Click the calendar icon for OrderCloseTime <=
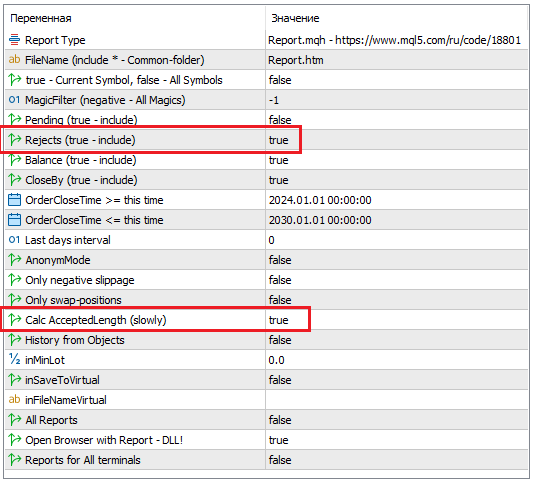The width and height of the screenshot is (535, 483). 14,220
